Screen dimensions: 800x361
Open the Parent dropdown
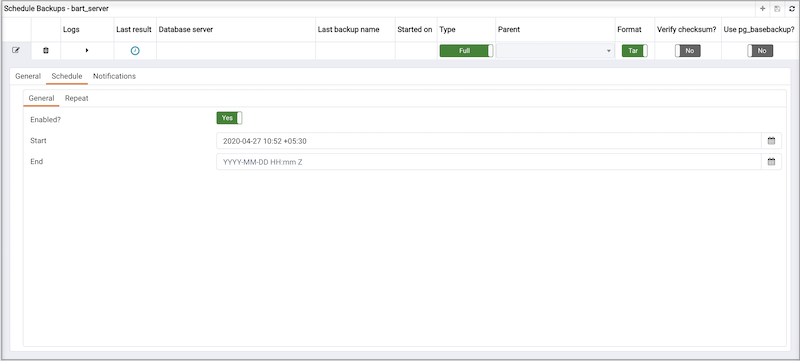coord(555,50)
